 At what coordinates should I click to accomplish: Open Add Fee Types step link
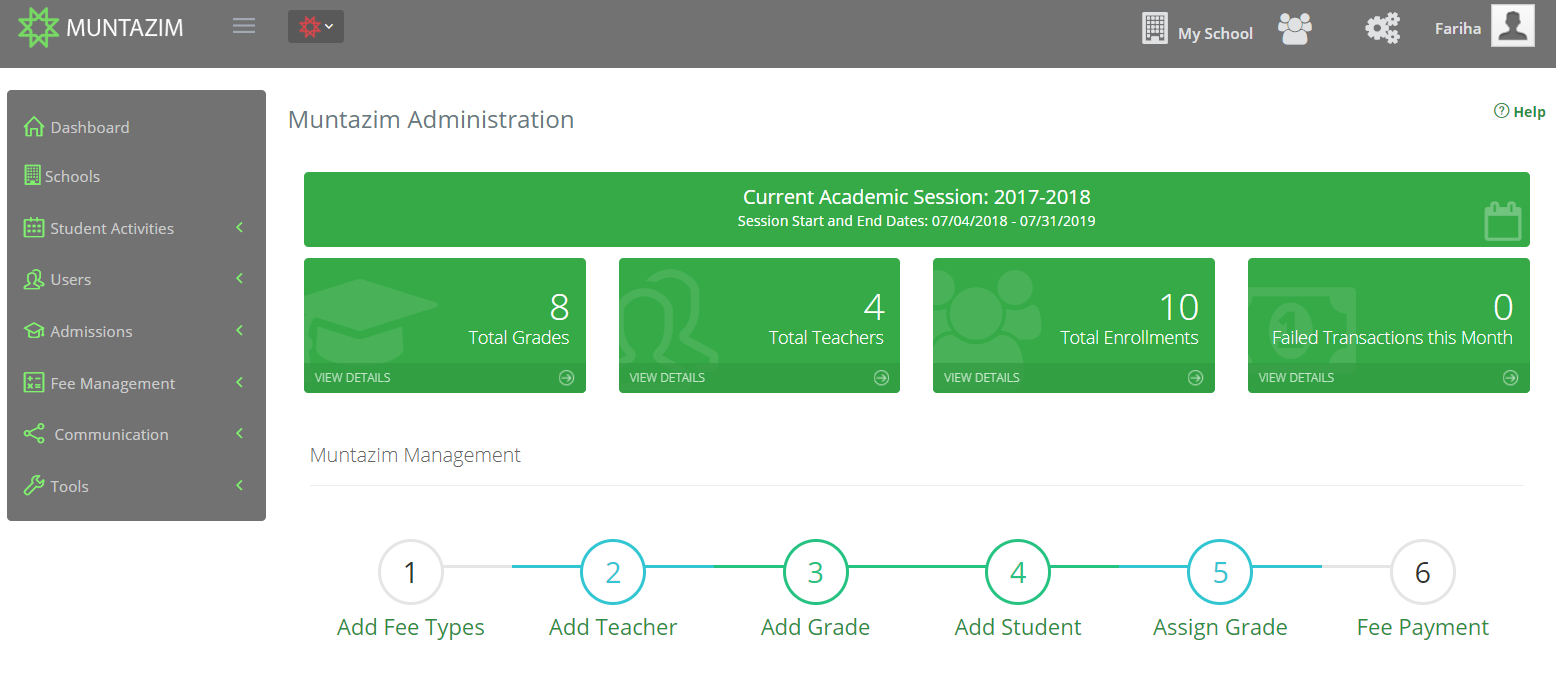pyautogui.click(x=411, y=627)
